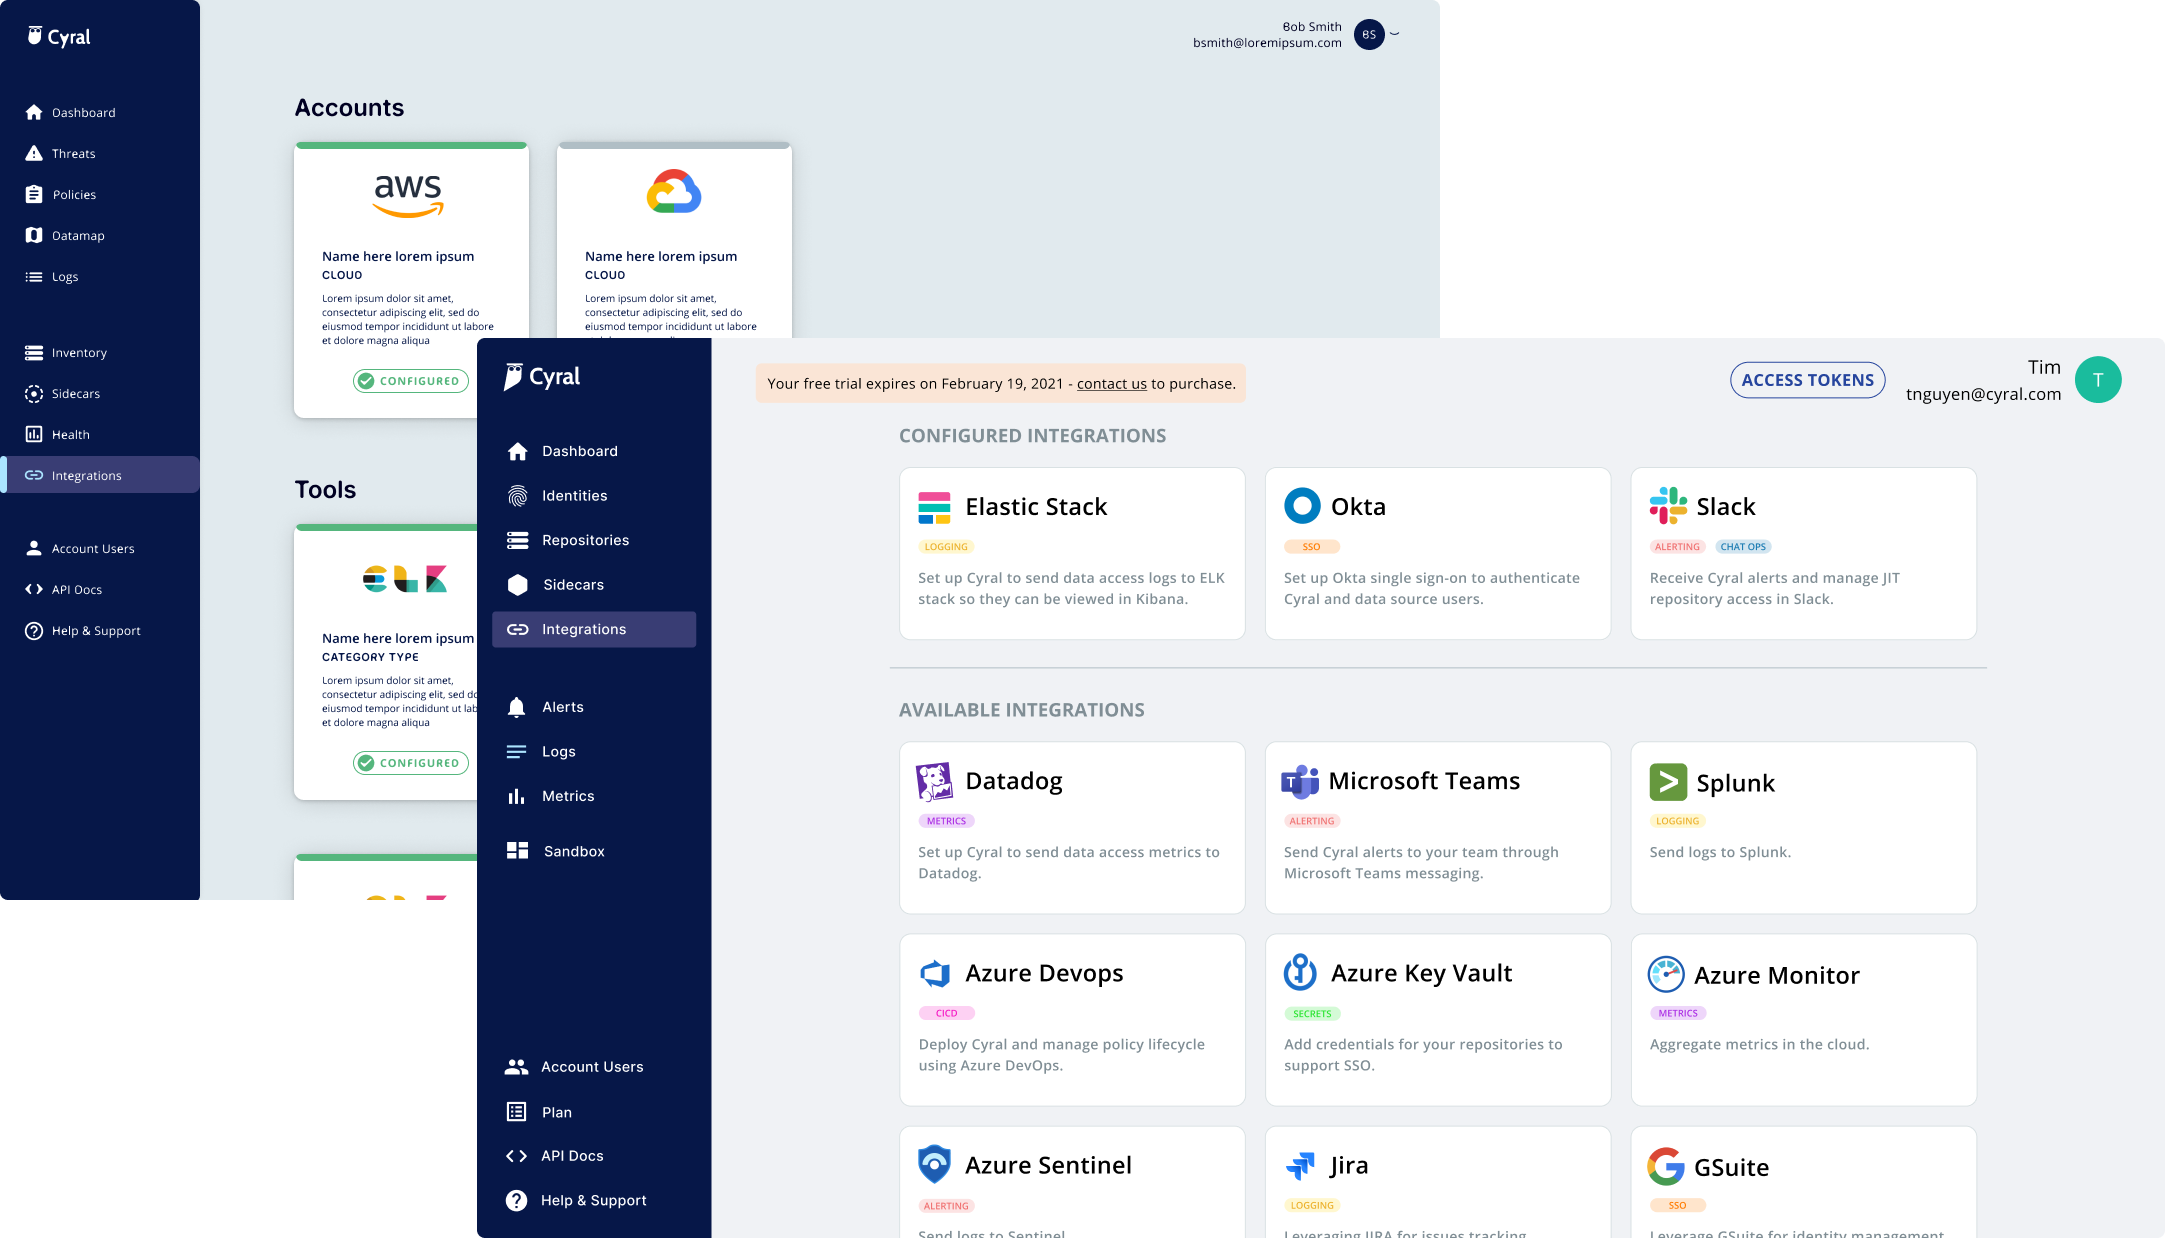2165x1238 pixels.
Task: Open Repositories from the sidebar icon
Action: point(517,540)
